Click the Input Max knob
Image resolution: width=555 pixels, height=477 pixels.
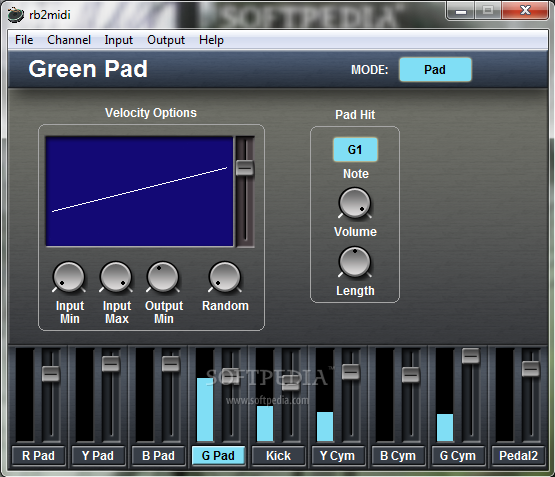click(116, 277)
